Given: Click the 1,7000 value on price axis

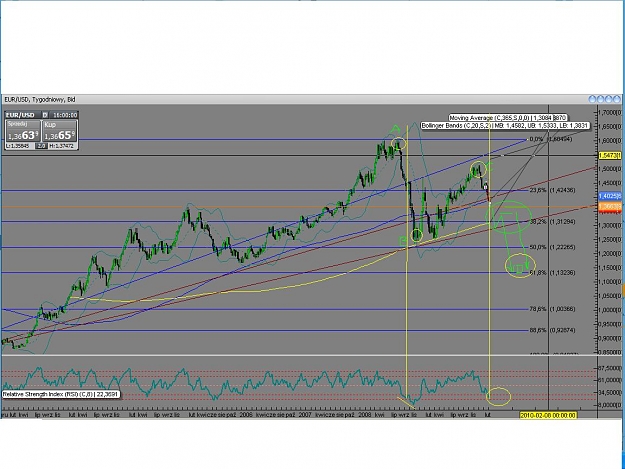Looking at the screenshot, I should coord(610,112).
